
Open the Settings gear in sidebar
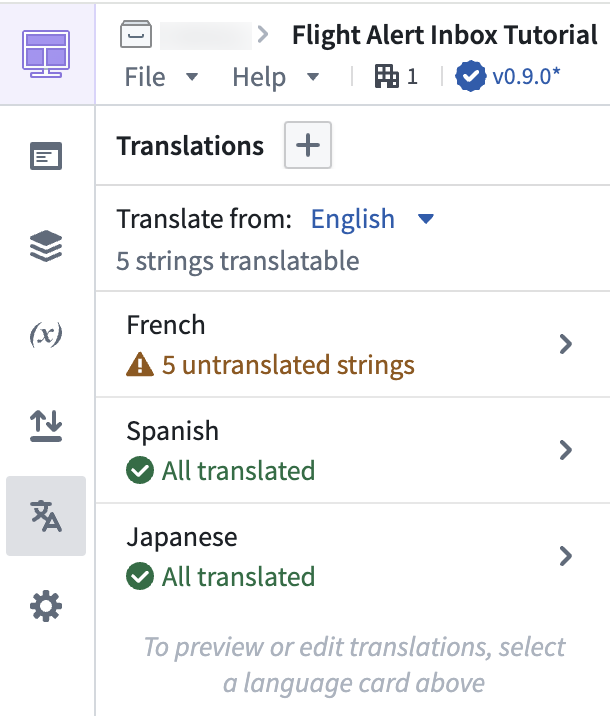pos(46,606)
